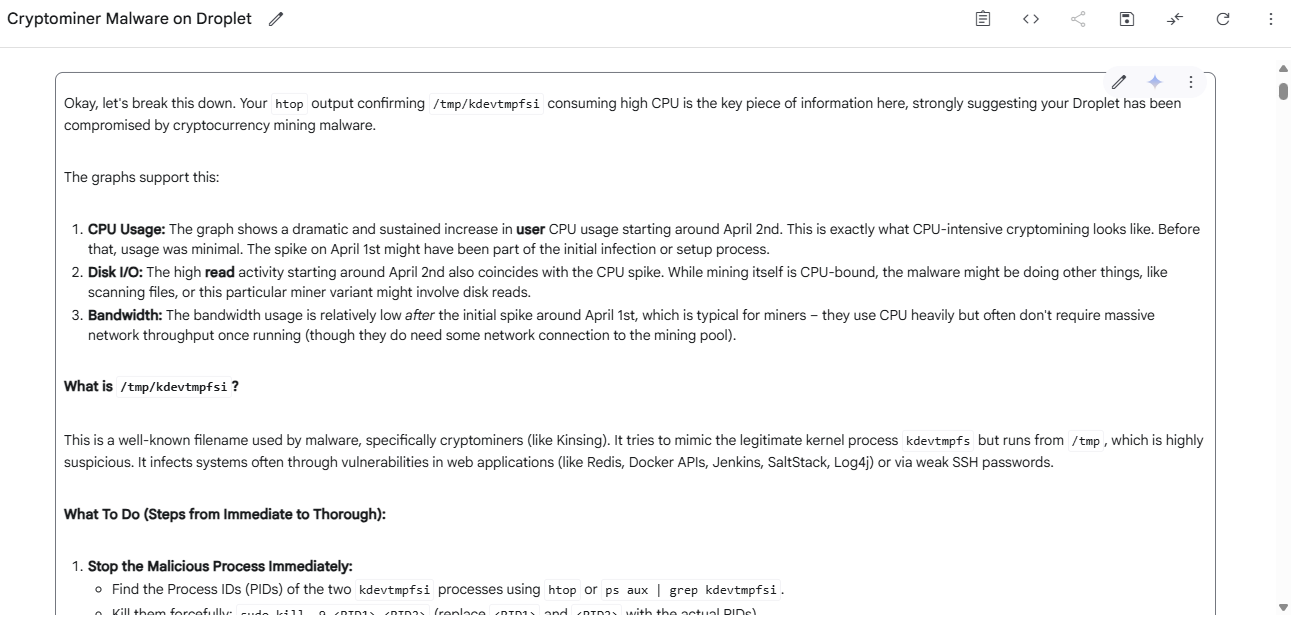Click the "Stop the Malicious Process Immediately" heading
Image resolution: width=1296 pixels, height=623 pixels.
coord(220,567)
